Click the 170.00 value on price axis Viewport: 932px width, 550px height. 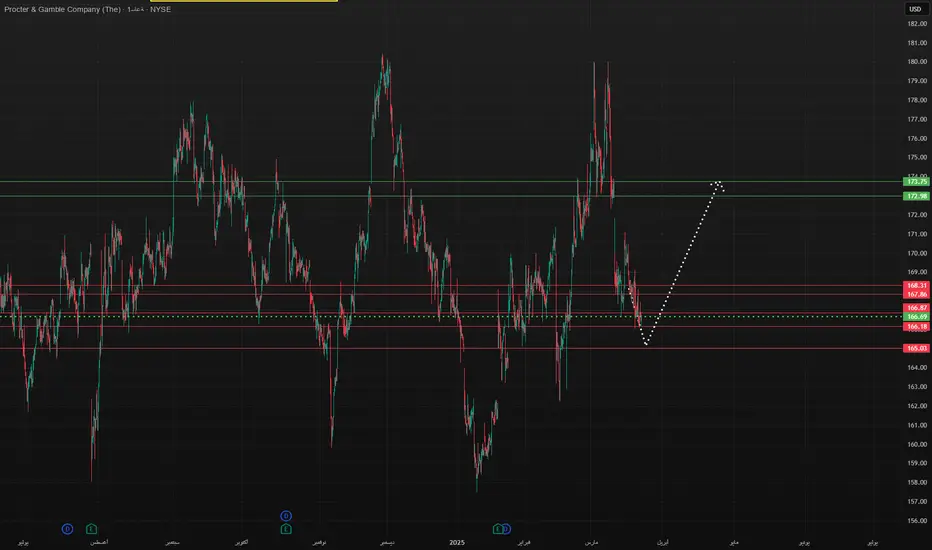coord(917,253)
